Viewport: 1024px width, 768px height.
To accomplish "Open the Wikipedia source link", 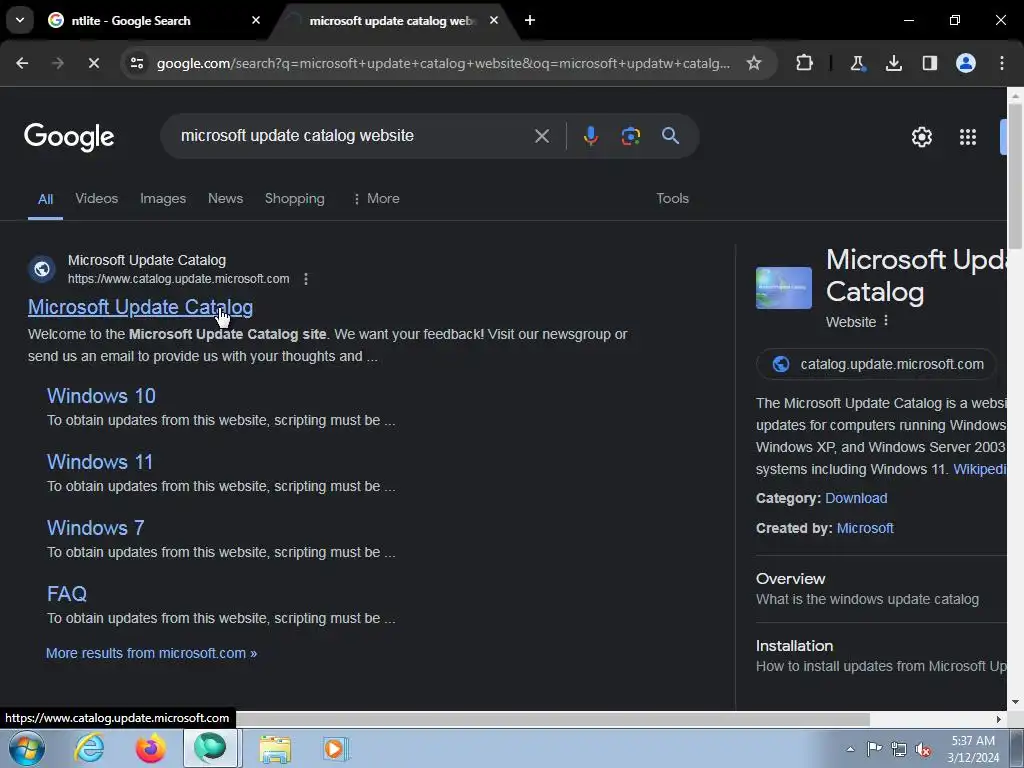I will pos(980,469).
